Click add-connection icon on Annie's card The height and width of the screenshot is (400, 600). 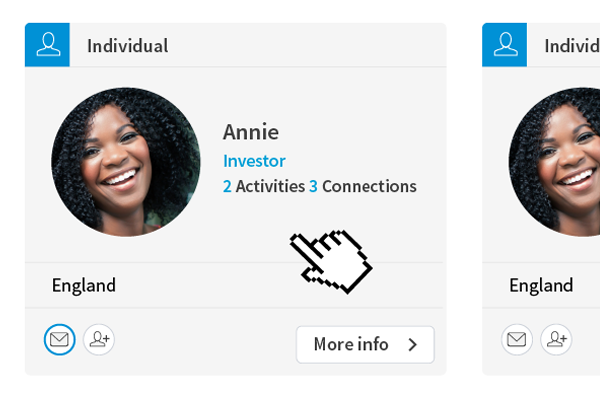(99, 340)
